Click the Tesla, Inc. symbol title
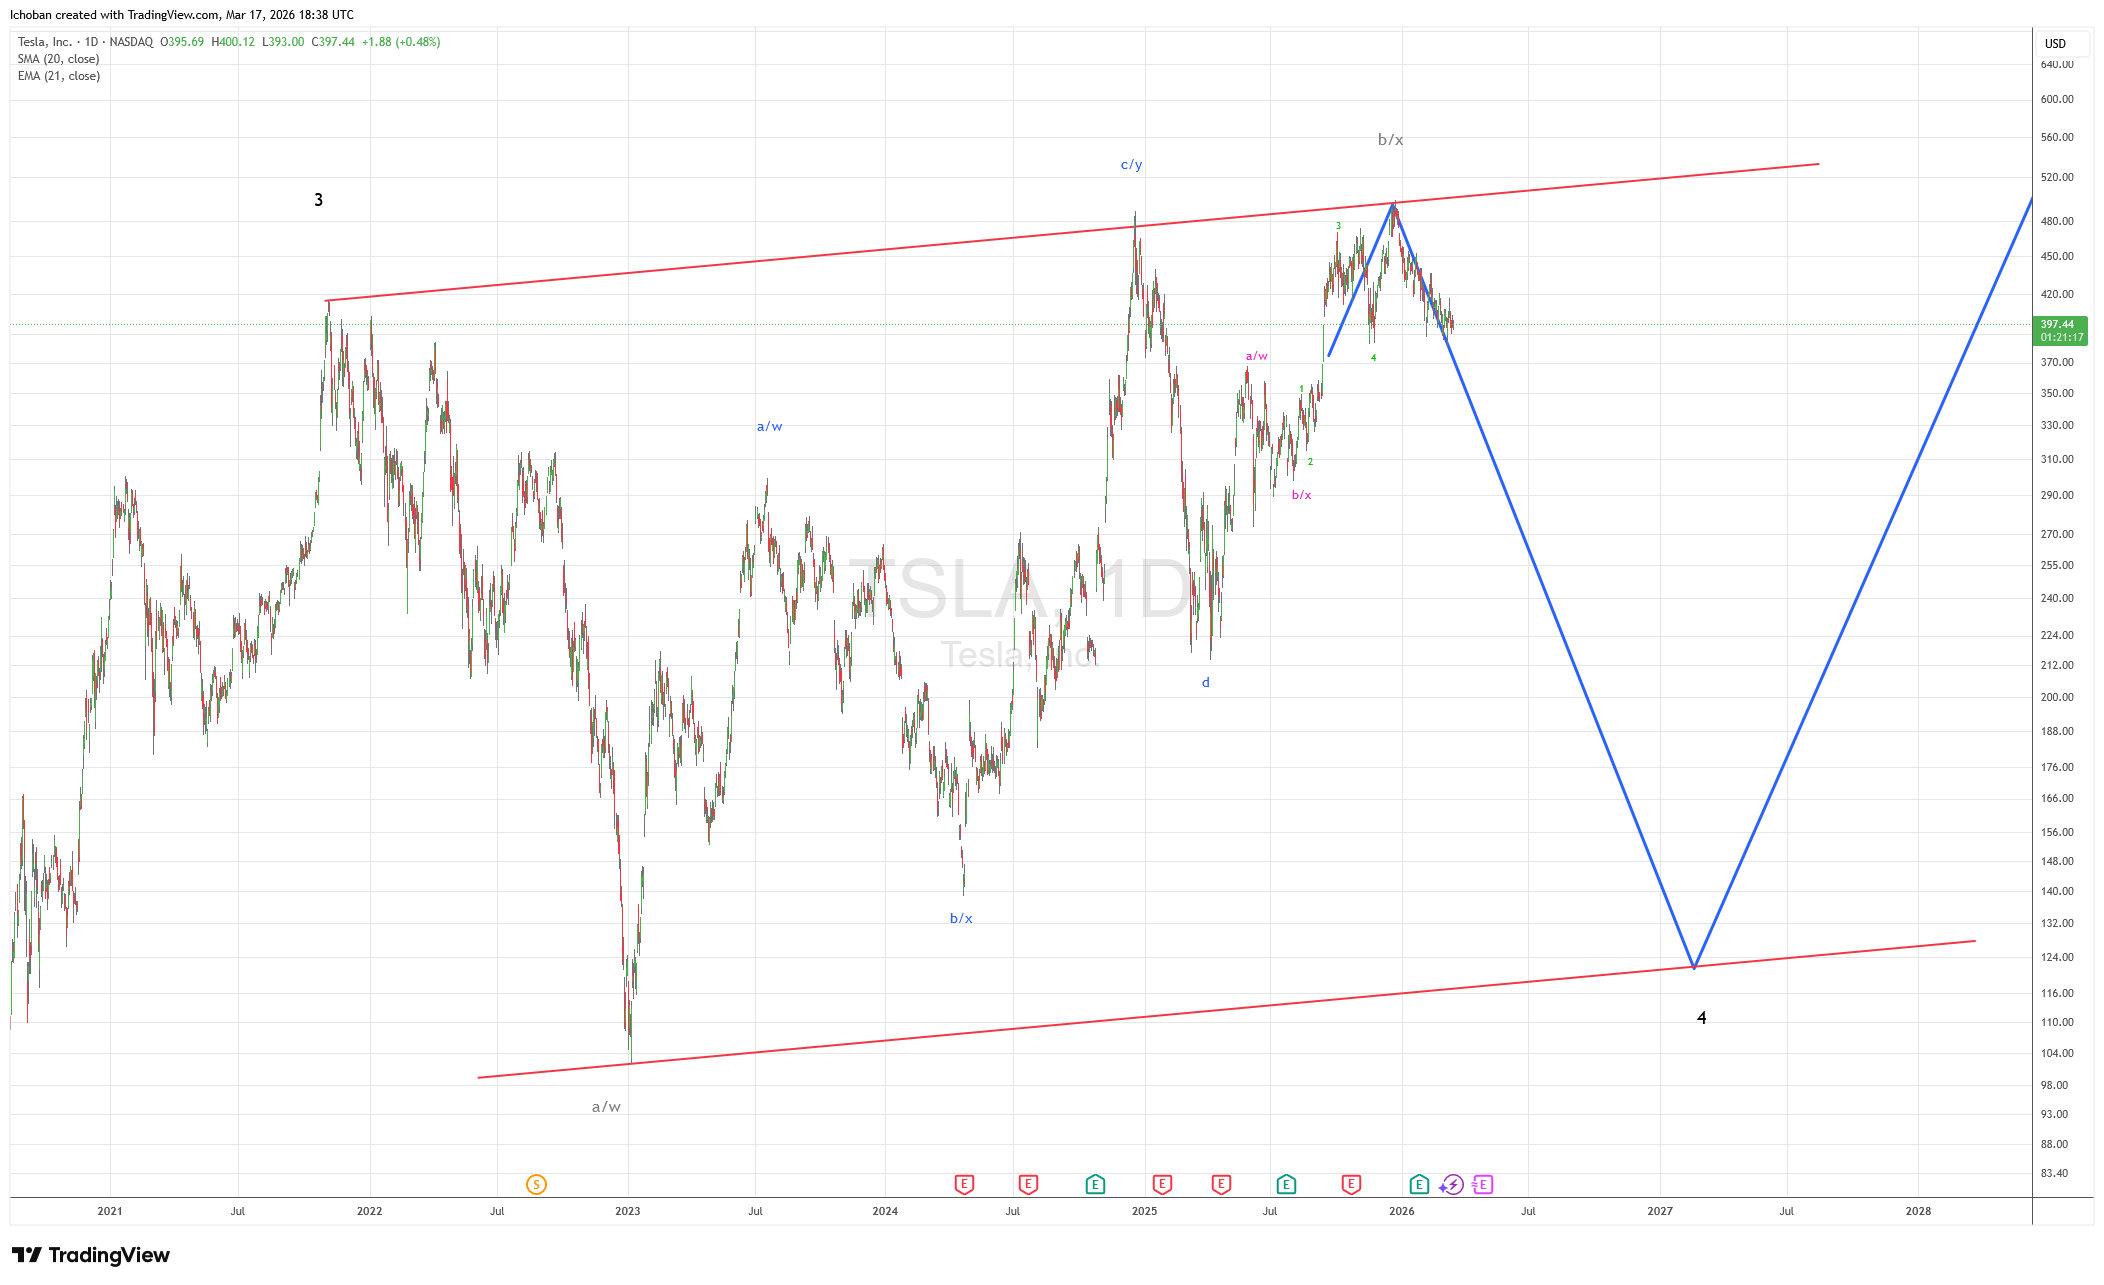This screenshot has height=1285, width=2104. [45, 42]
